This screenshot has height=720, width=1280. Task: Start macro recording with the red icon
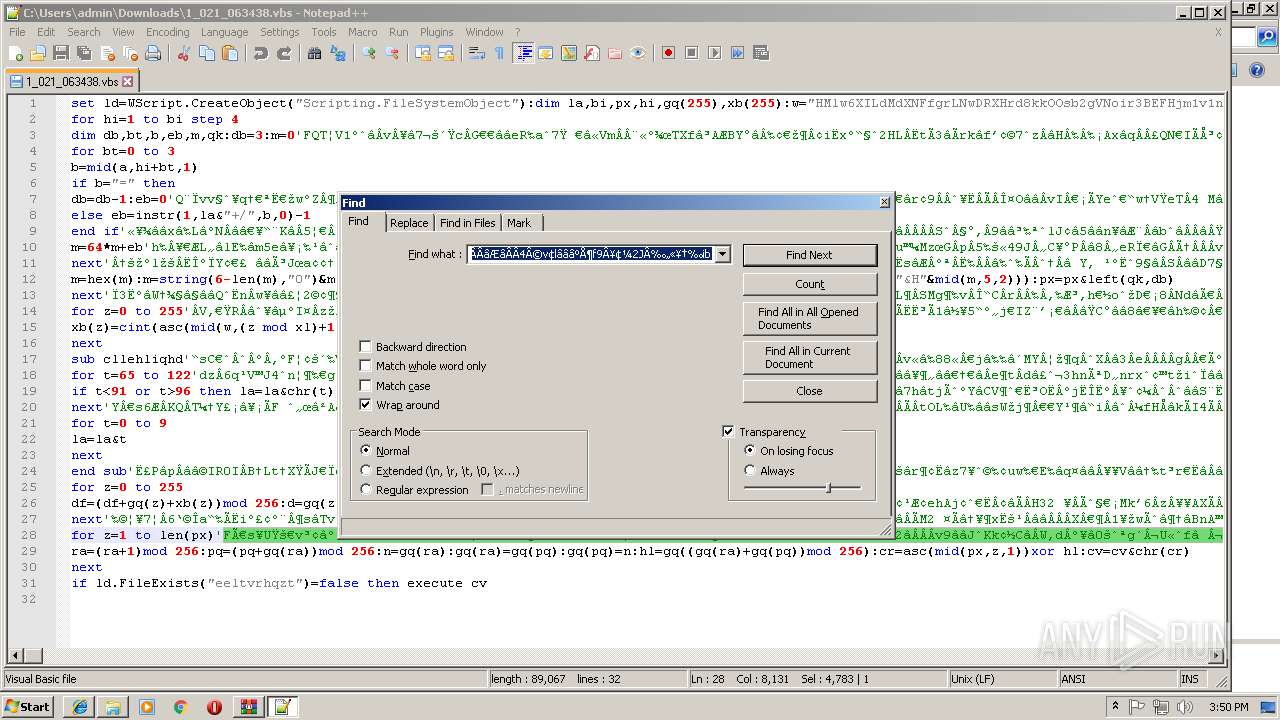click(668, 53)
